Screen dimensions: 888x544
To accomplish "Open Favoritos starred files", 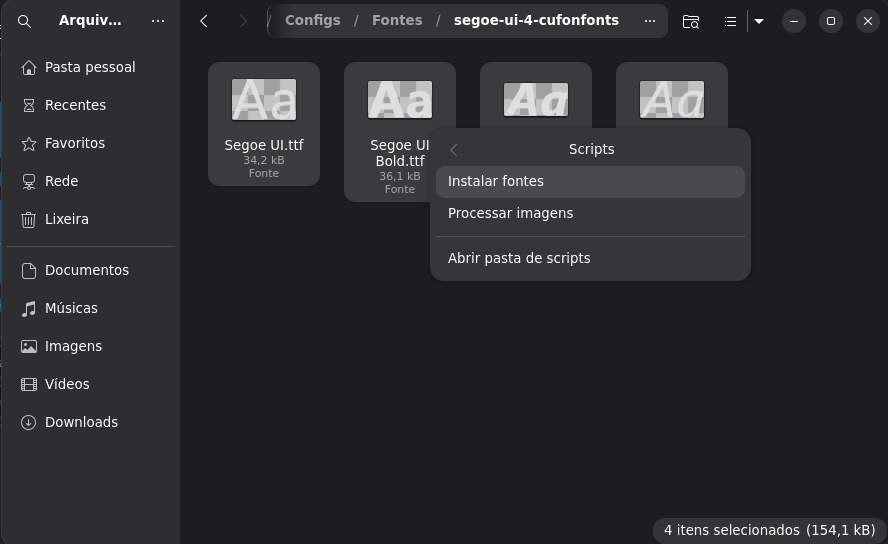I will coord(74,143).
